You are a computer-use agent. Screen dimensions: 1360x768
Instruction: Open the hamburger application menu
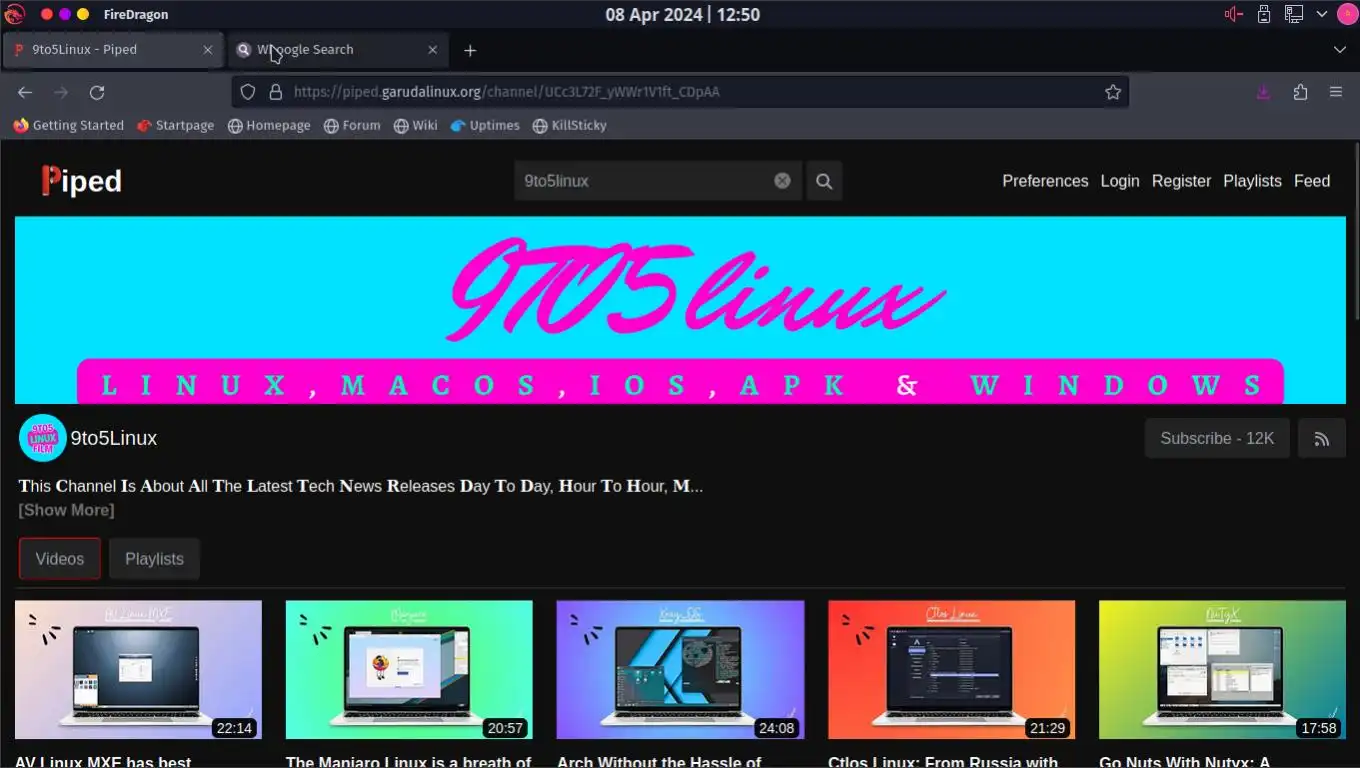(1336, 92)
